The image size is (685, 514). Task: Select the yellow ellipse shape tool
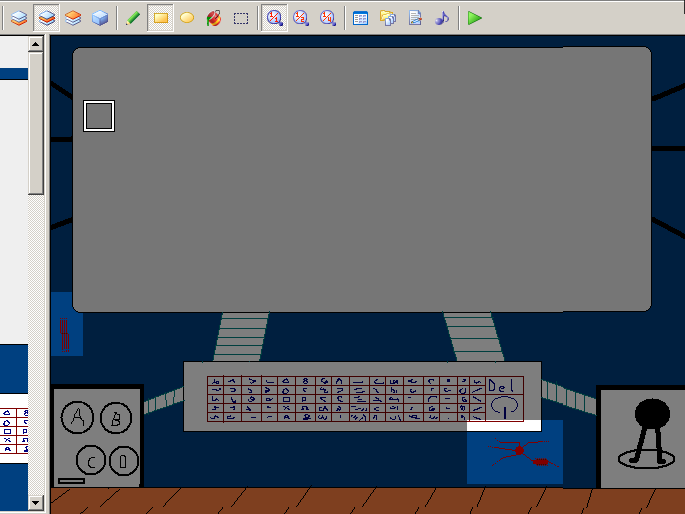(x=187, y=18)
